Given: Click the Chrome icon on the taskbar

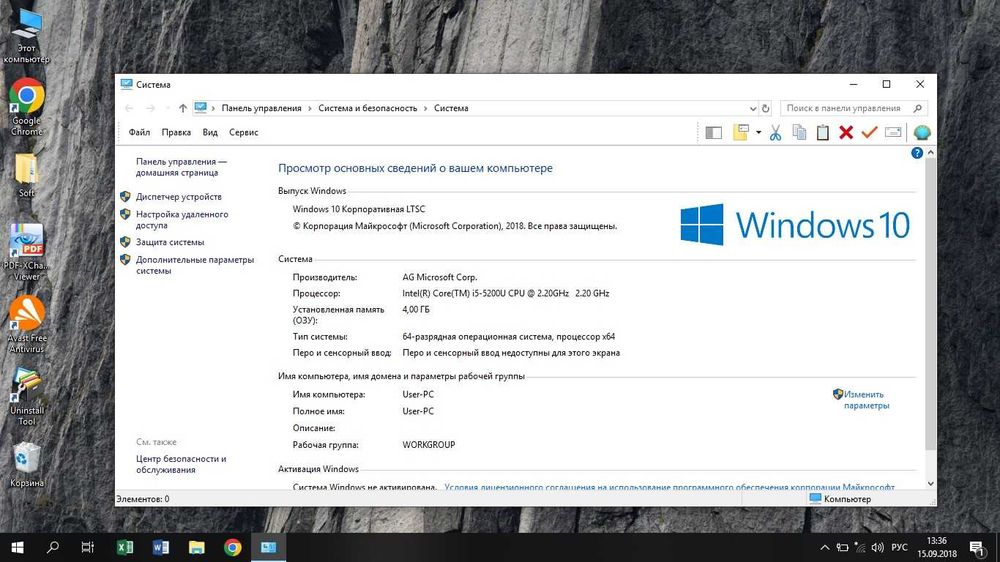Looking at the screenshot, I should coord(233,547).
